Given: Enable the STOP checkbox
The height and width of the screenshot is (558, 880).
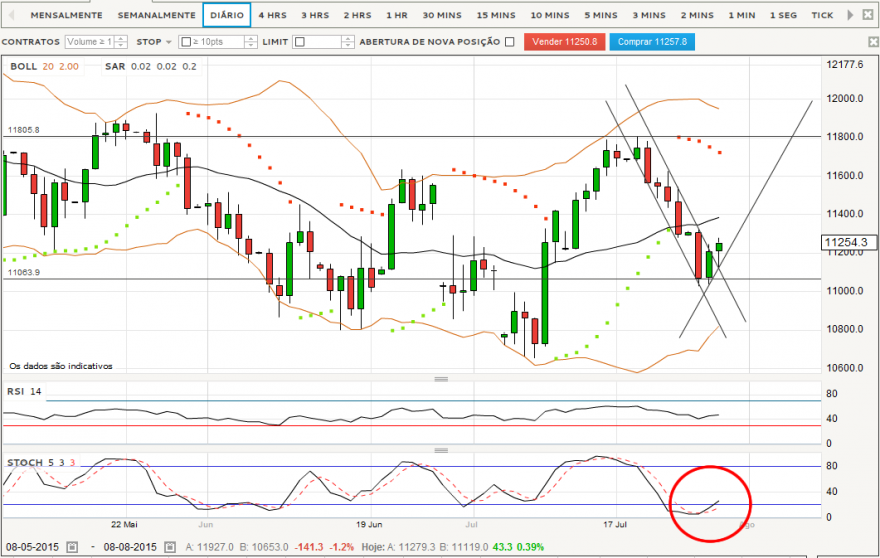Looking at the screenshot, I should click(x=186, y=42).
